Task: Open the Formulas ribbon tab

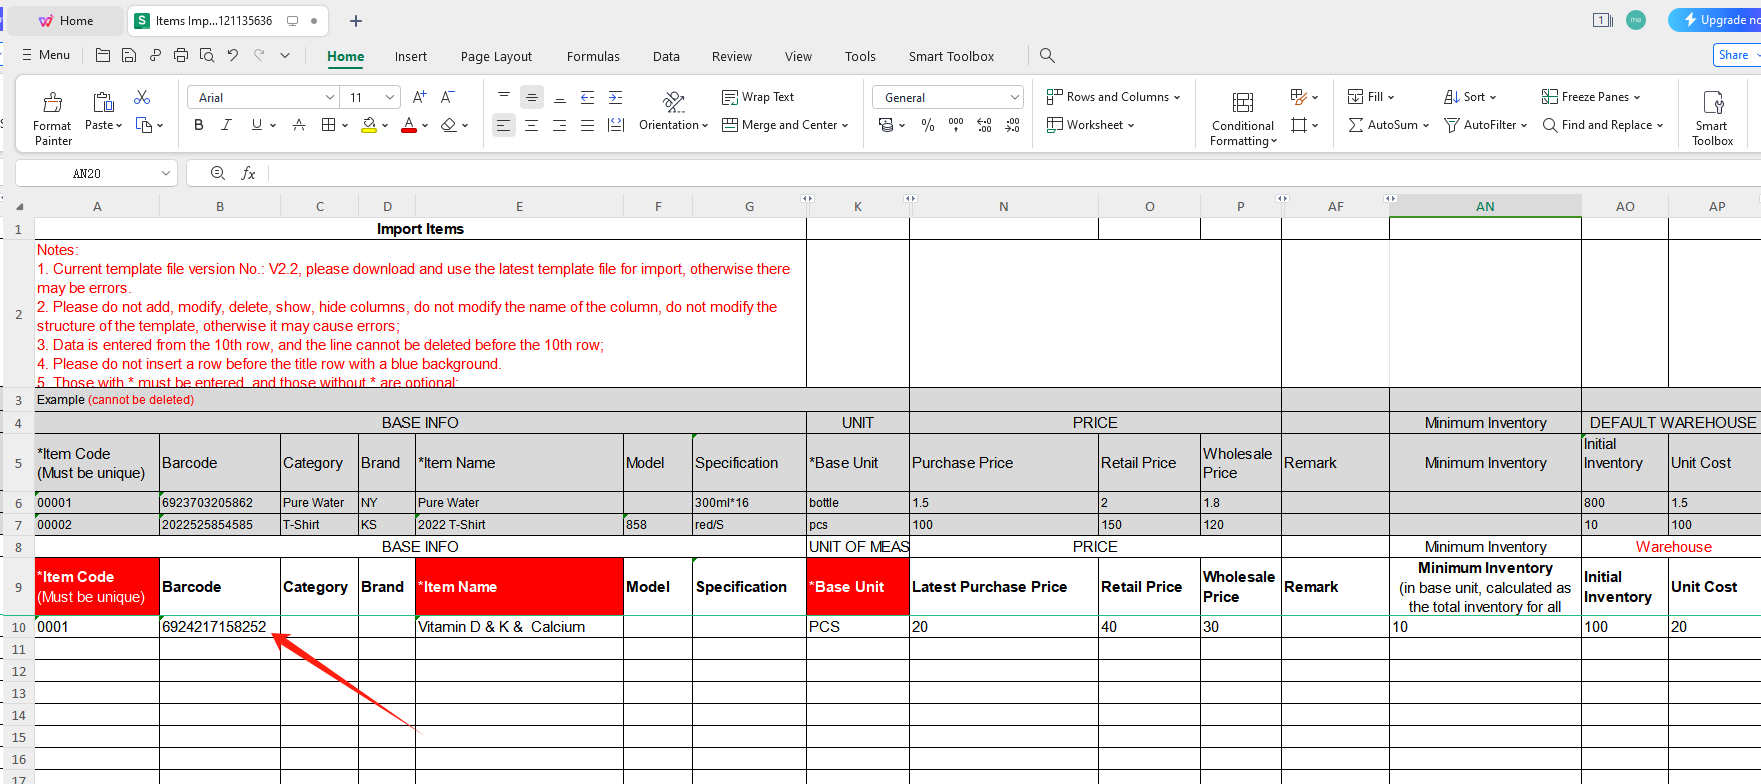Action: coord(593,57)
